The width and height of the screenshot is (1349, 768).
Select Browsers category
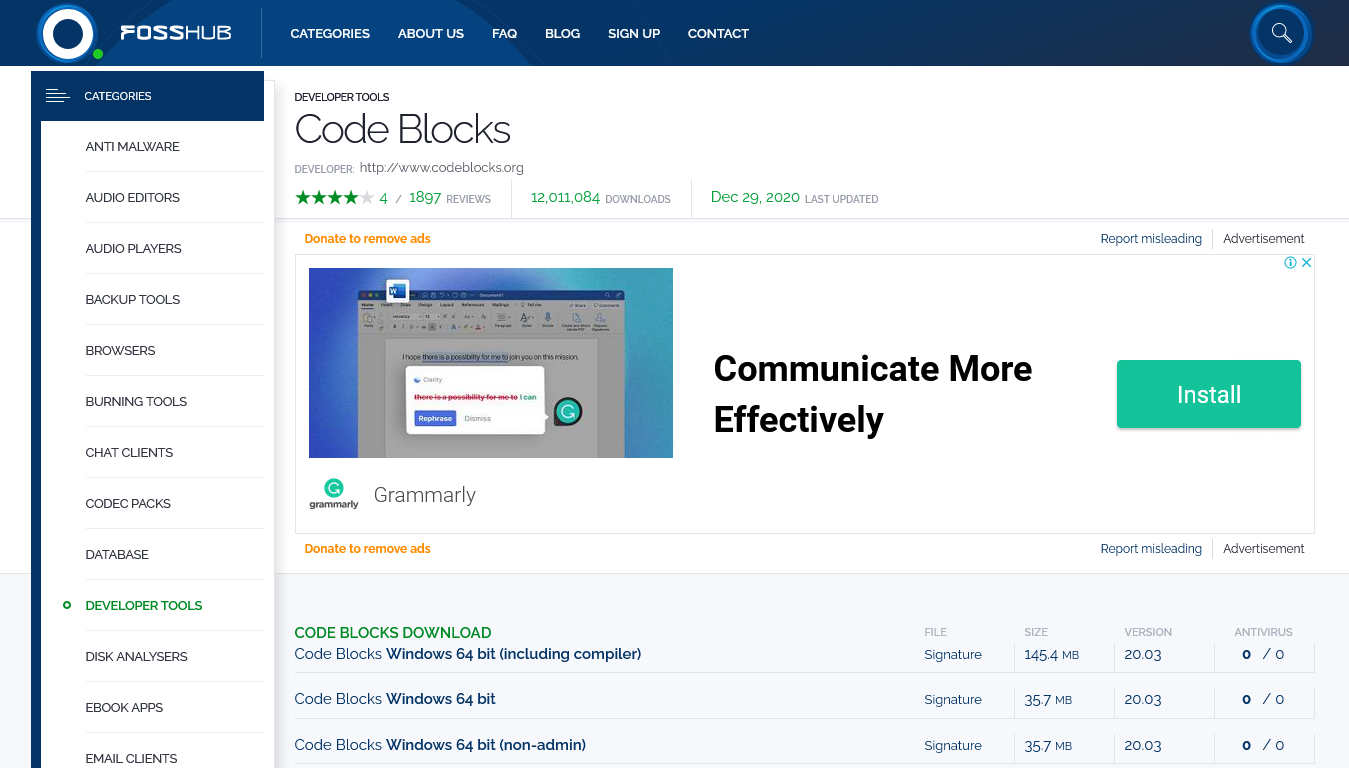pyautogui.click(x=121, y=350)
